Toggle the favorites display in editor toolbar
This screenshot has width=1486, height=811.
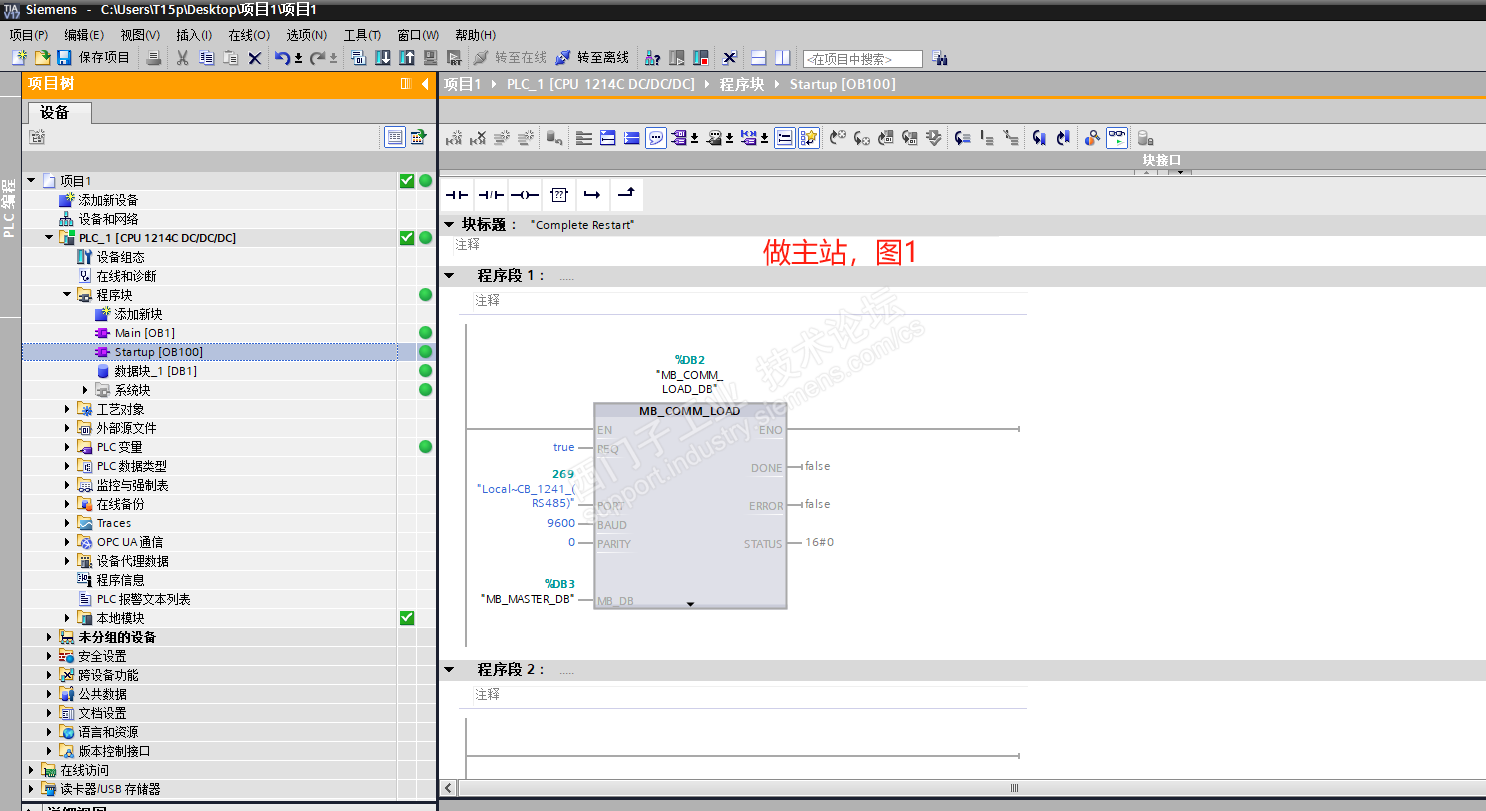pos(809,138)
